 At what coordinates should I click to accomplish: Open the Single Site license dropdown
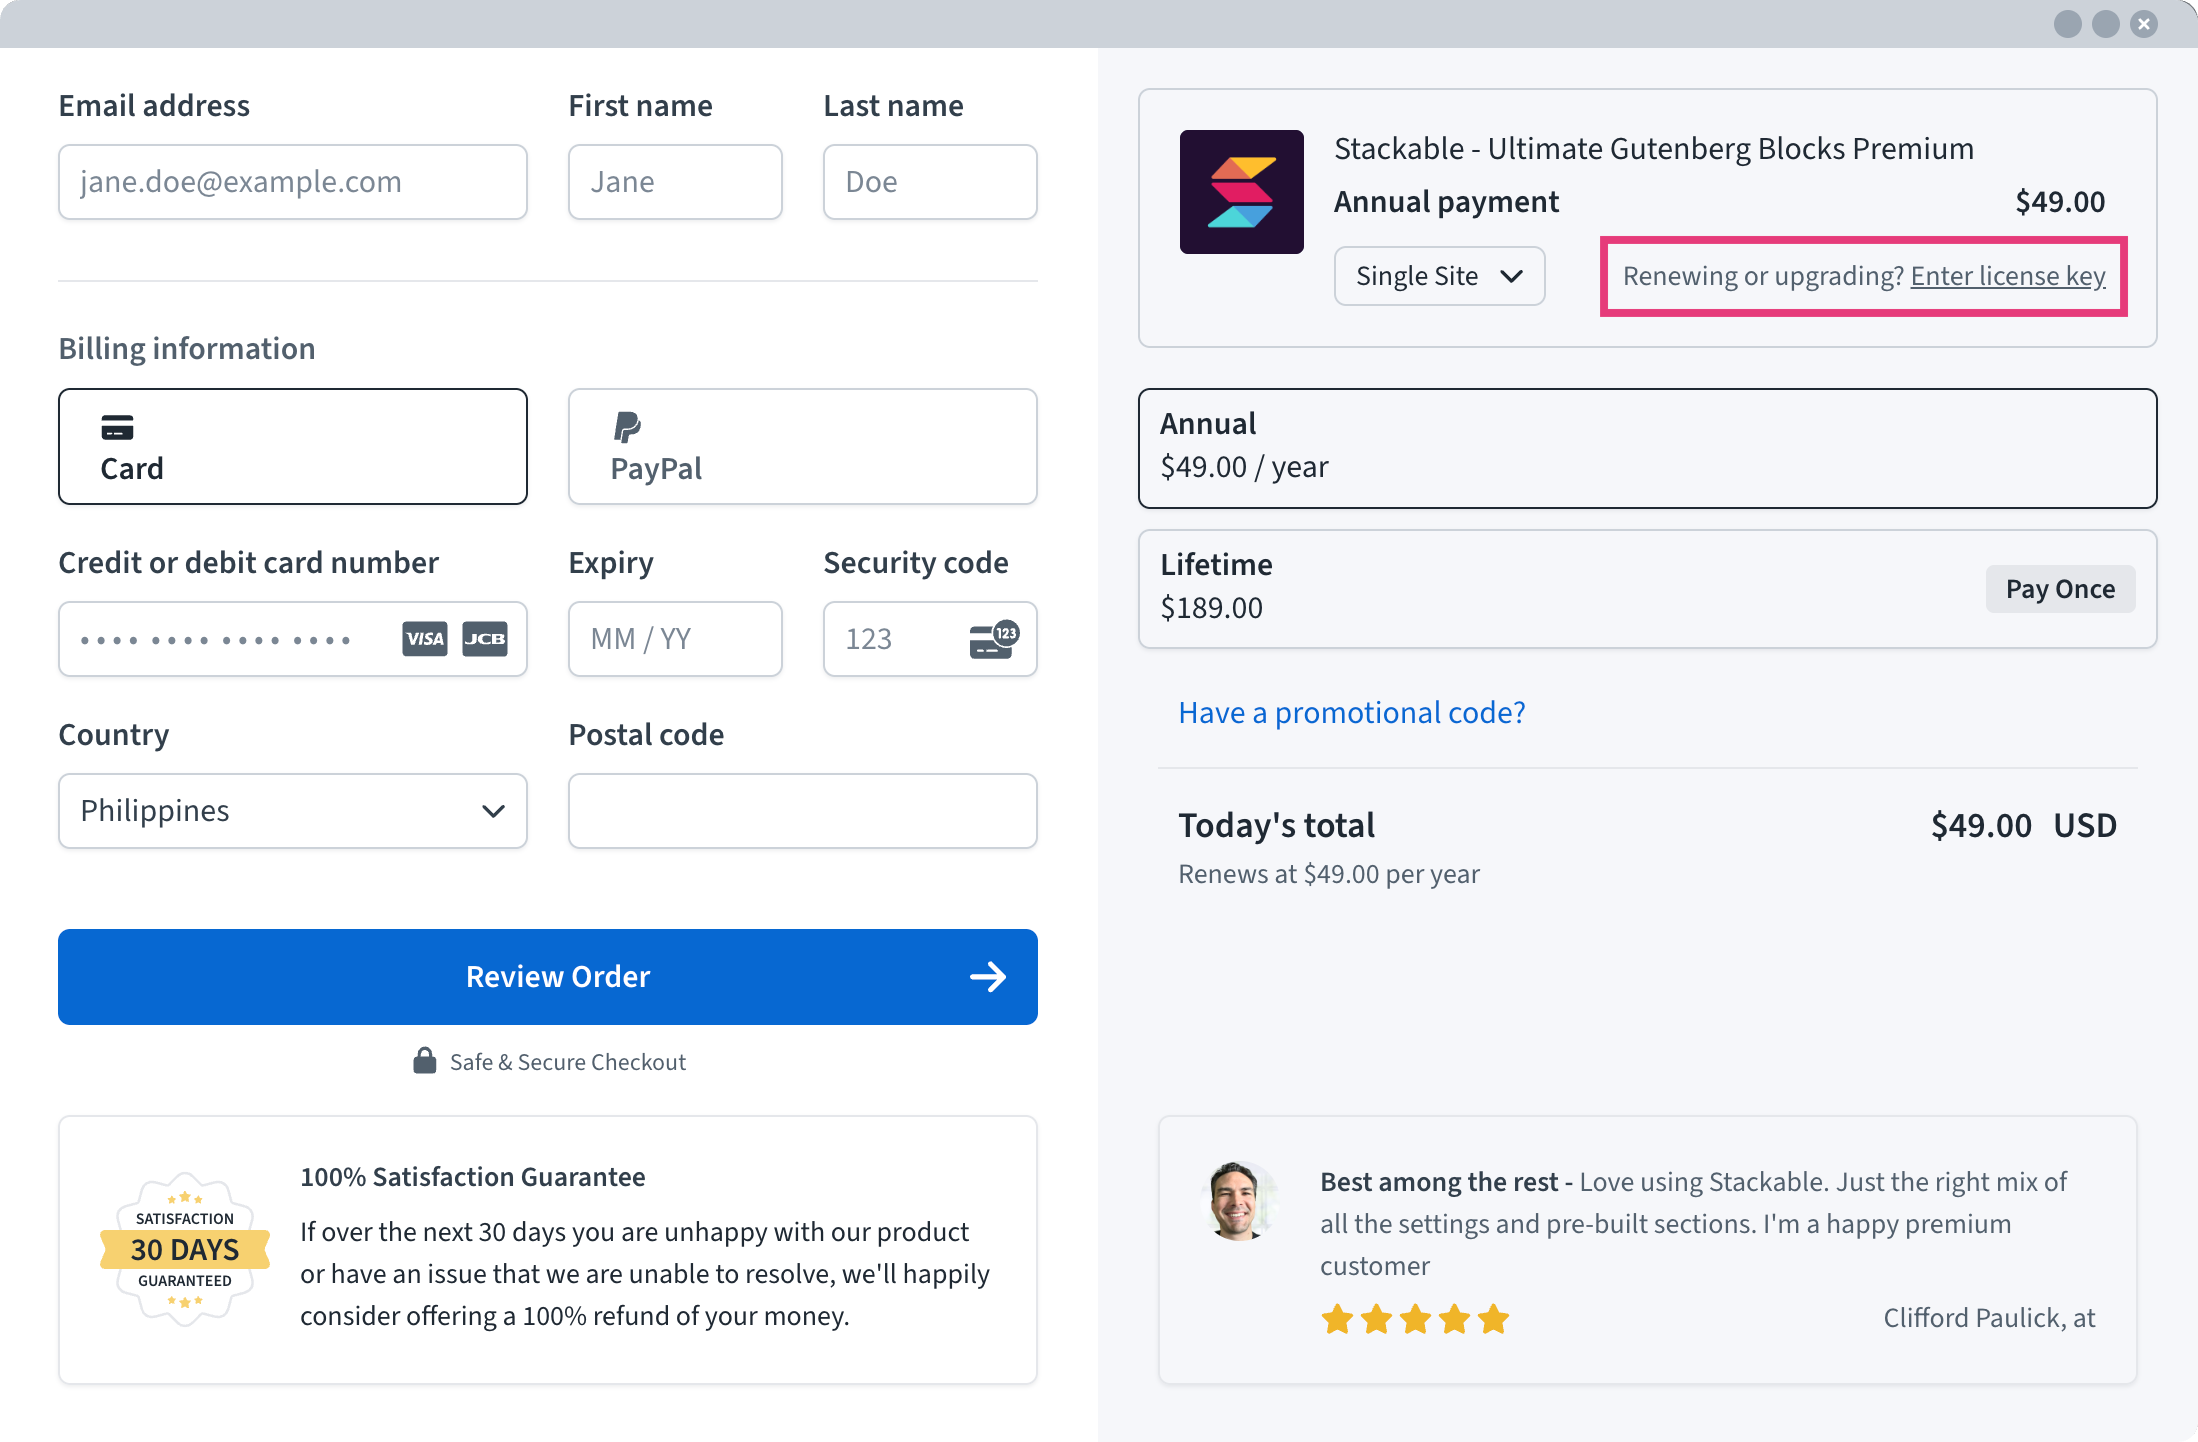1439,276
